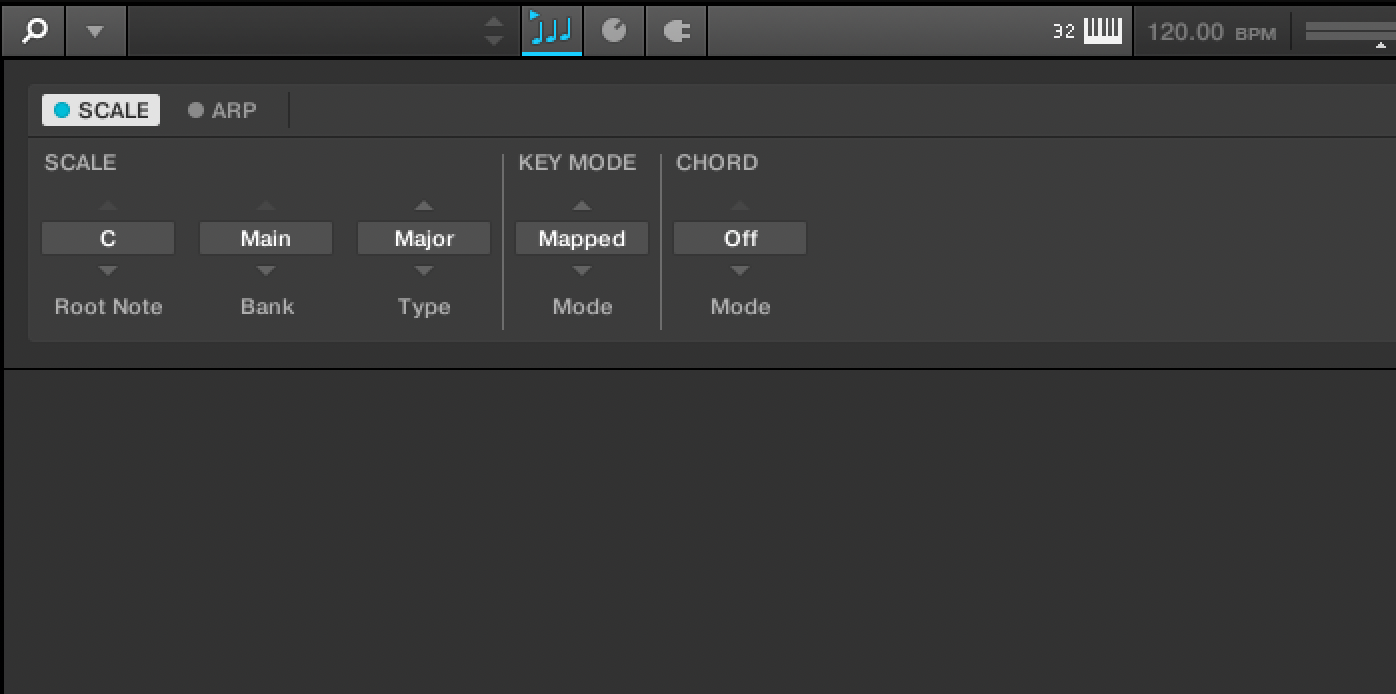
Task: Click the Chord Mode Off value
Action: [x=740, y=238]
